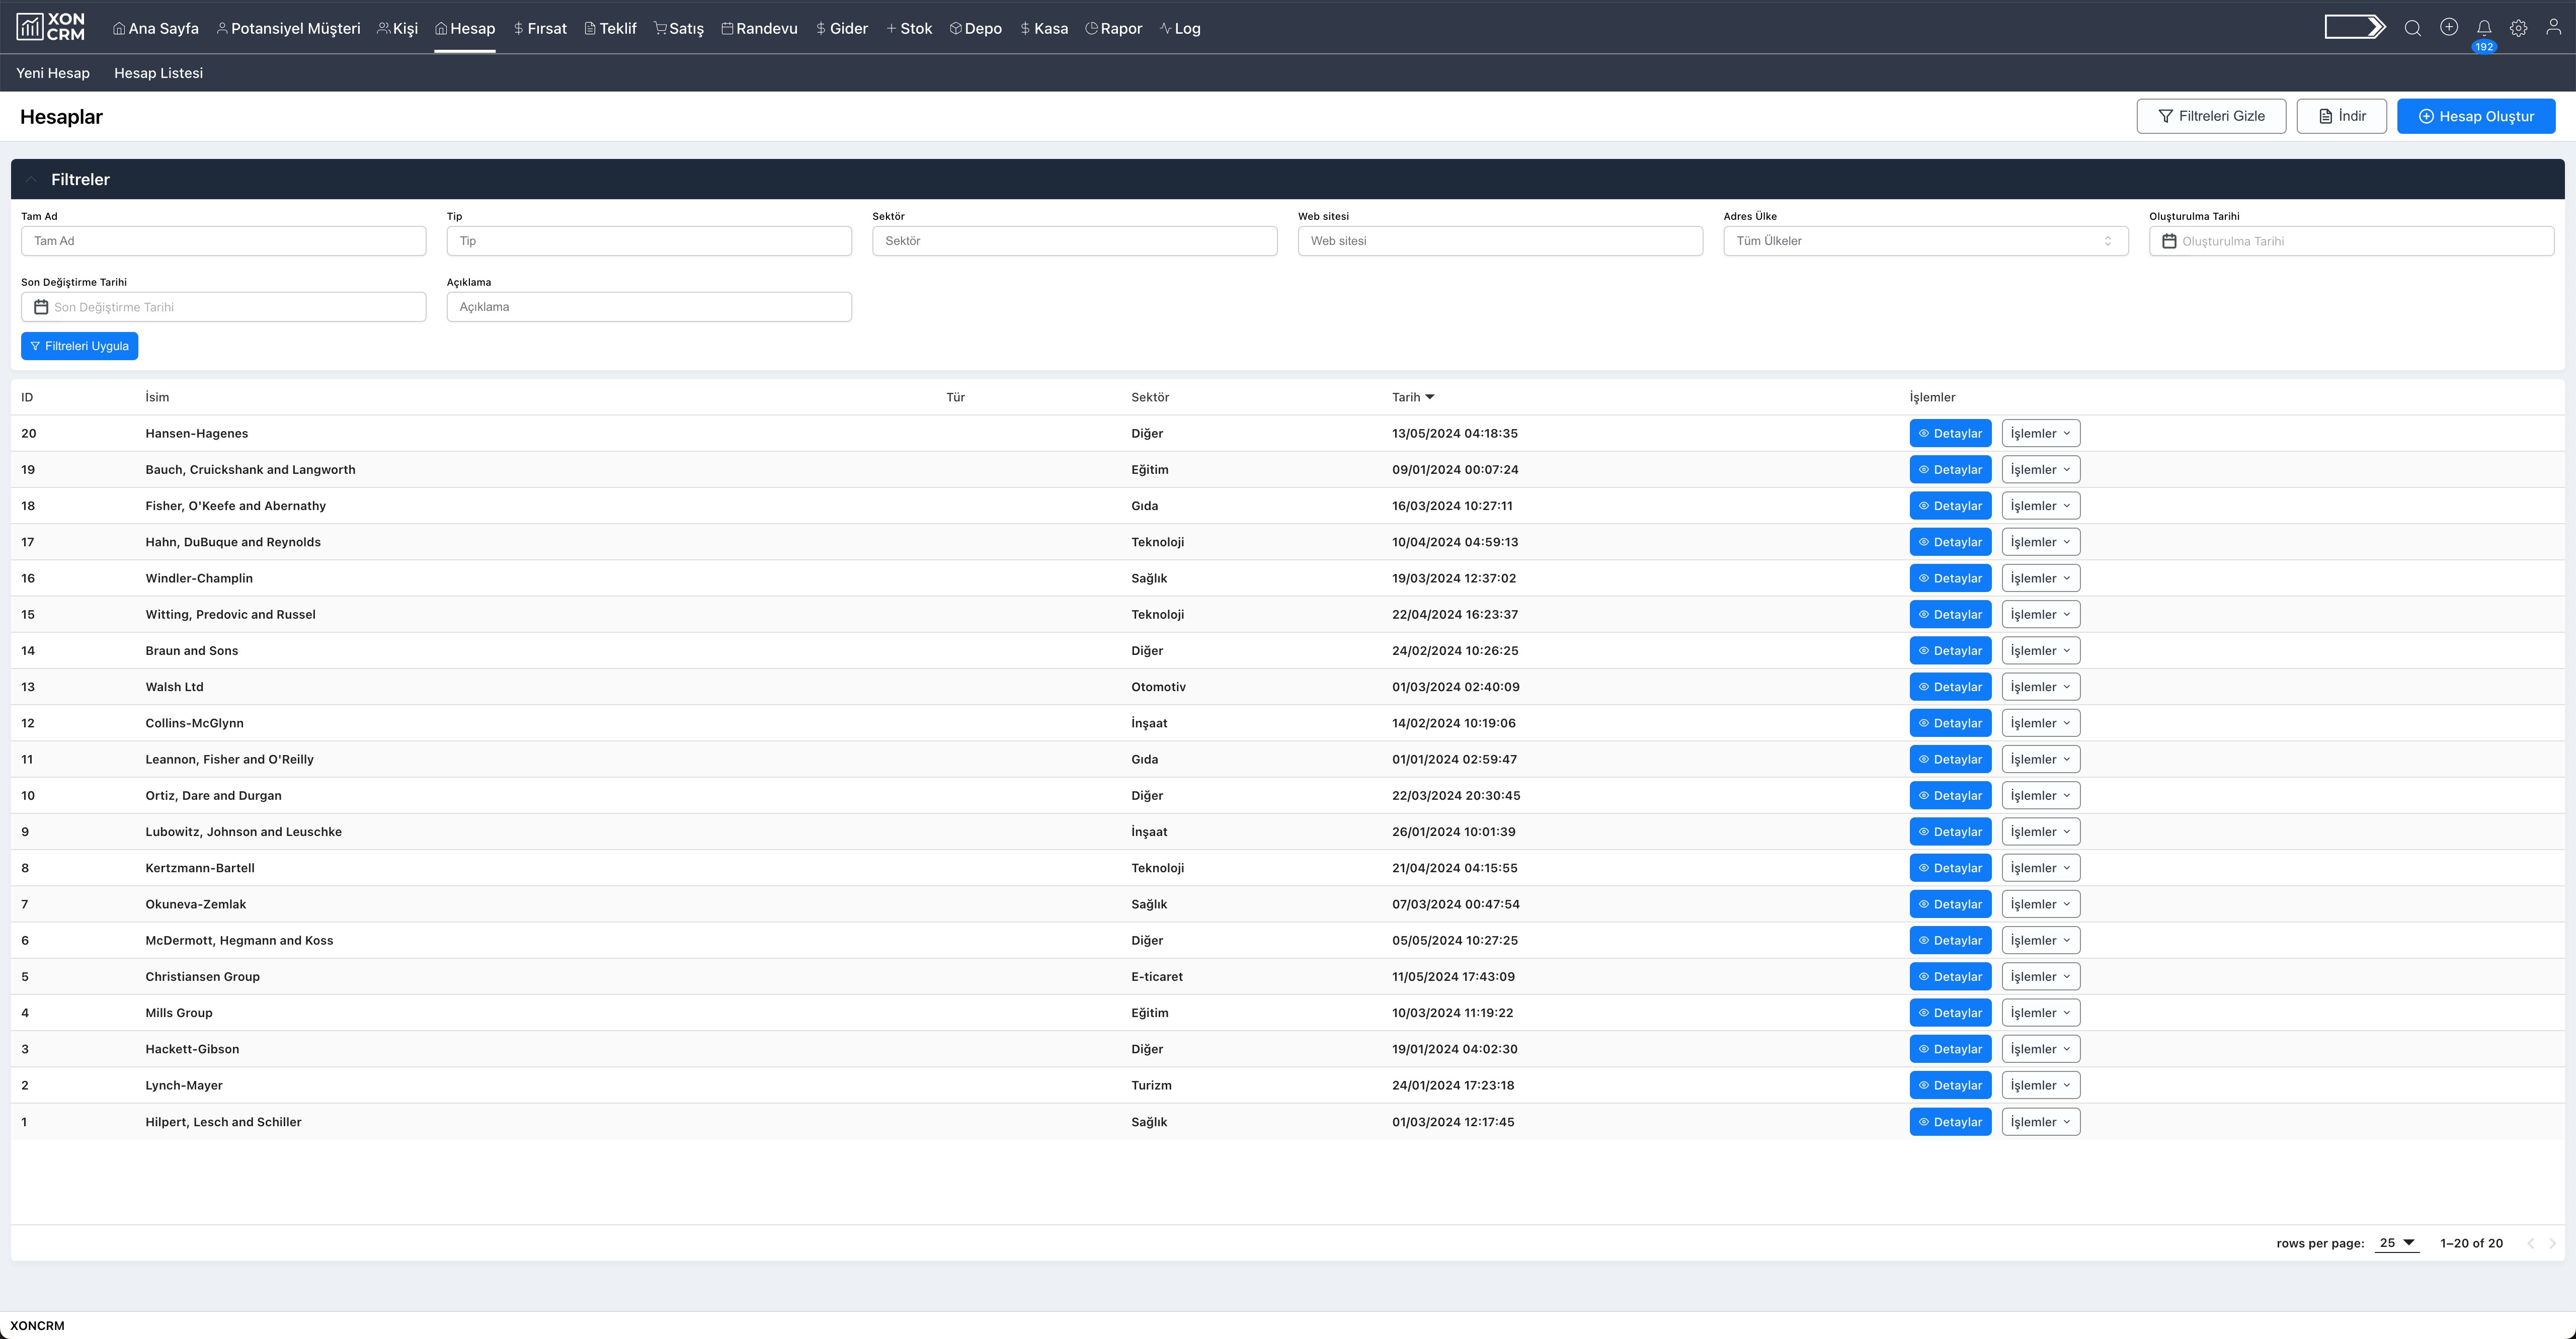The height and width of the screenshot is (1339, 2576).
Task: Expand İşlemler dropdown for Walsh Ltd
Action: pyautogui.click(x=2040, y=687)
